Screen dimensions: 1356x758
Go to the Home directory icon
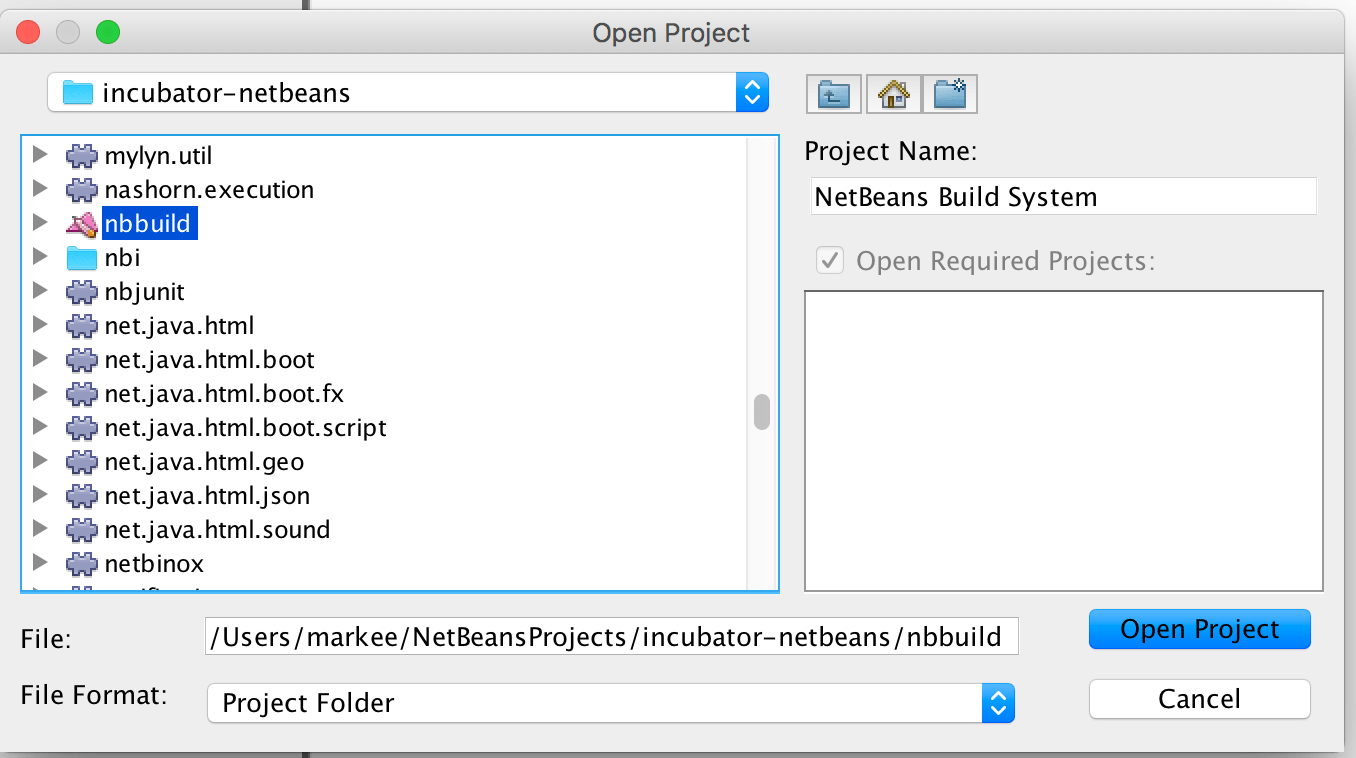coord(893,95)
